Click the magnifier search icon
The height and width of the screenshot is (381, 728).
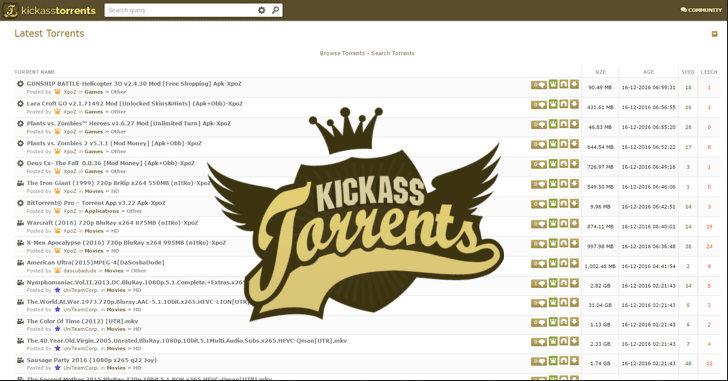pyautogui.click(x=275, y=10)
